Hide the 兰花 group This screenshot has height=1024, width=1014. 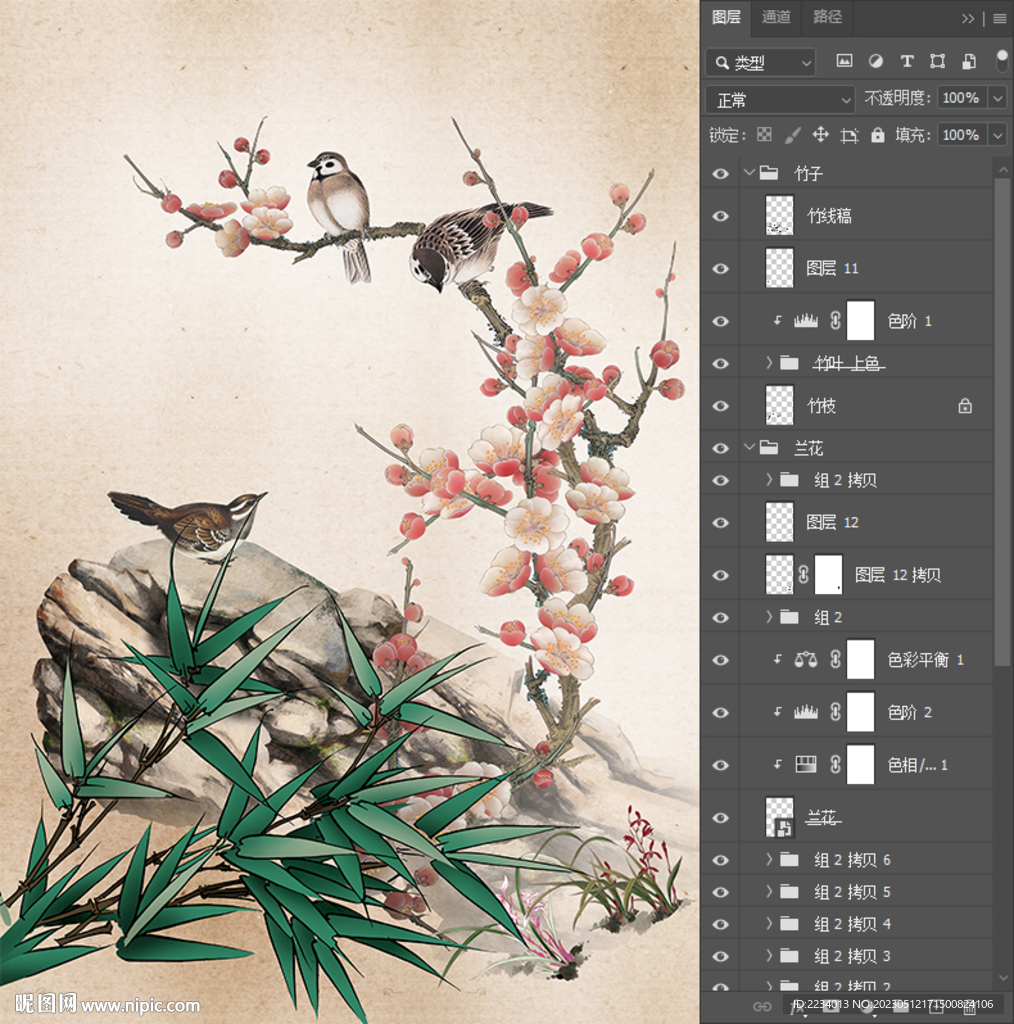(x=720, y=449)
